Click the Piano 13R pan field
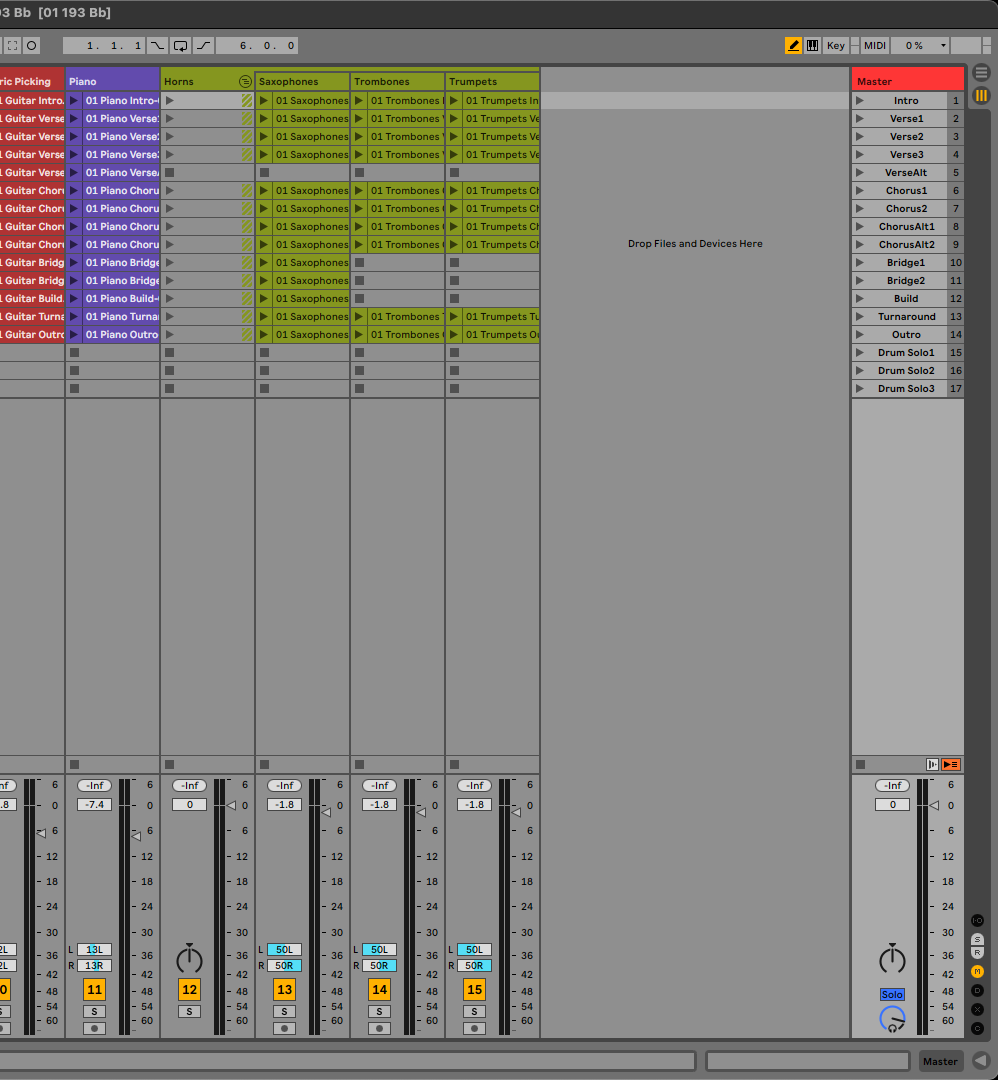 coord(94,966)
